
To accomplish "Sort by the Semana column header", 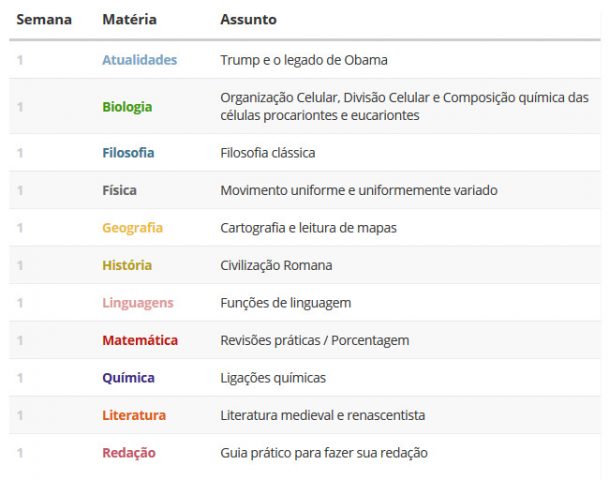I will [44, 19].
